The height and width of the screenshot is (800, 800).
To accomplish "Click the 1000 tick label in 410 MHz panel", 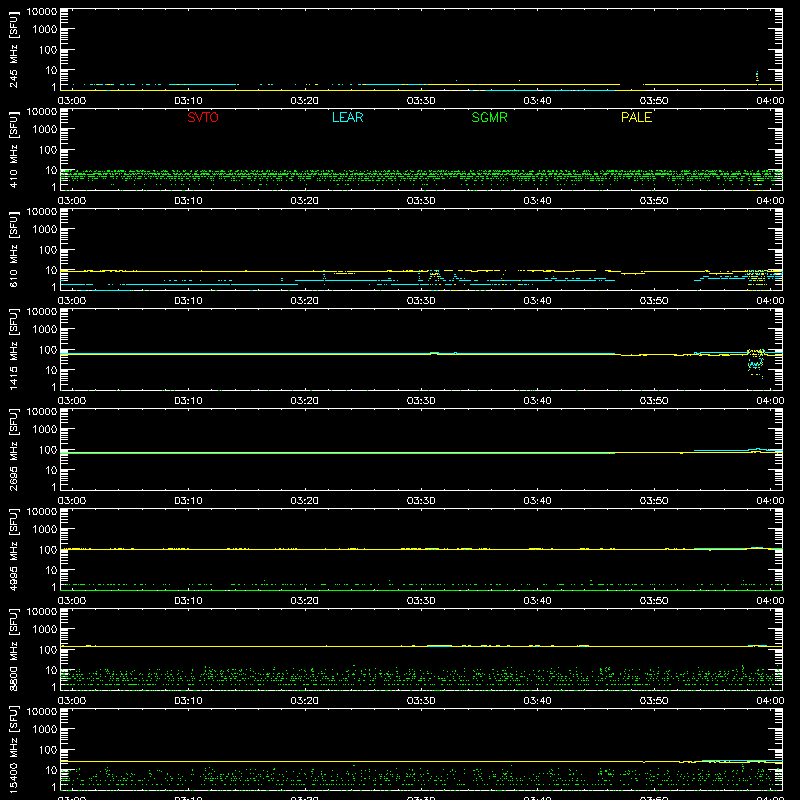I will click(45, 130).
